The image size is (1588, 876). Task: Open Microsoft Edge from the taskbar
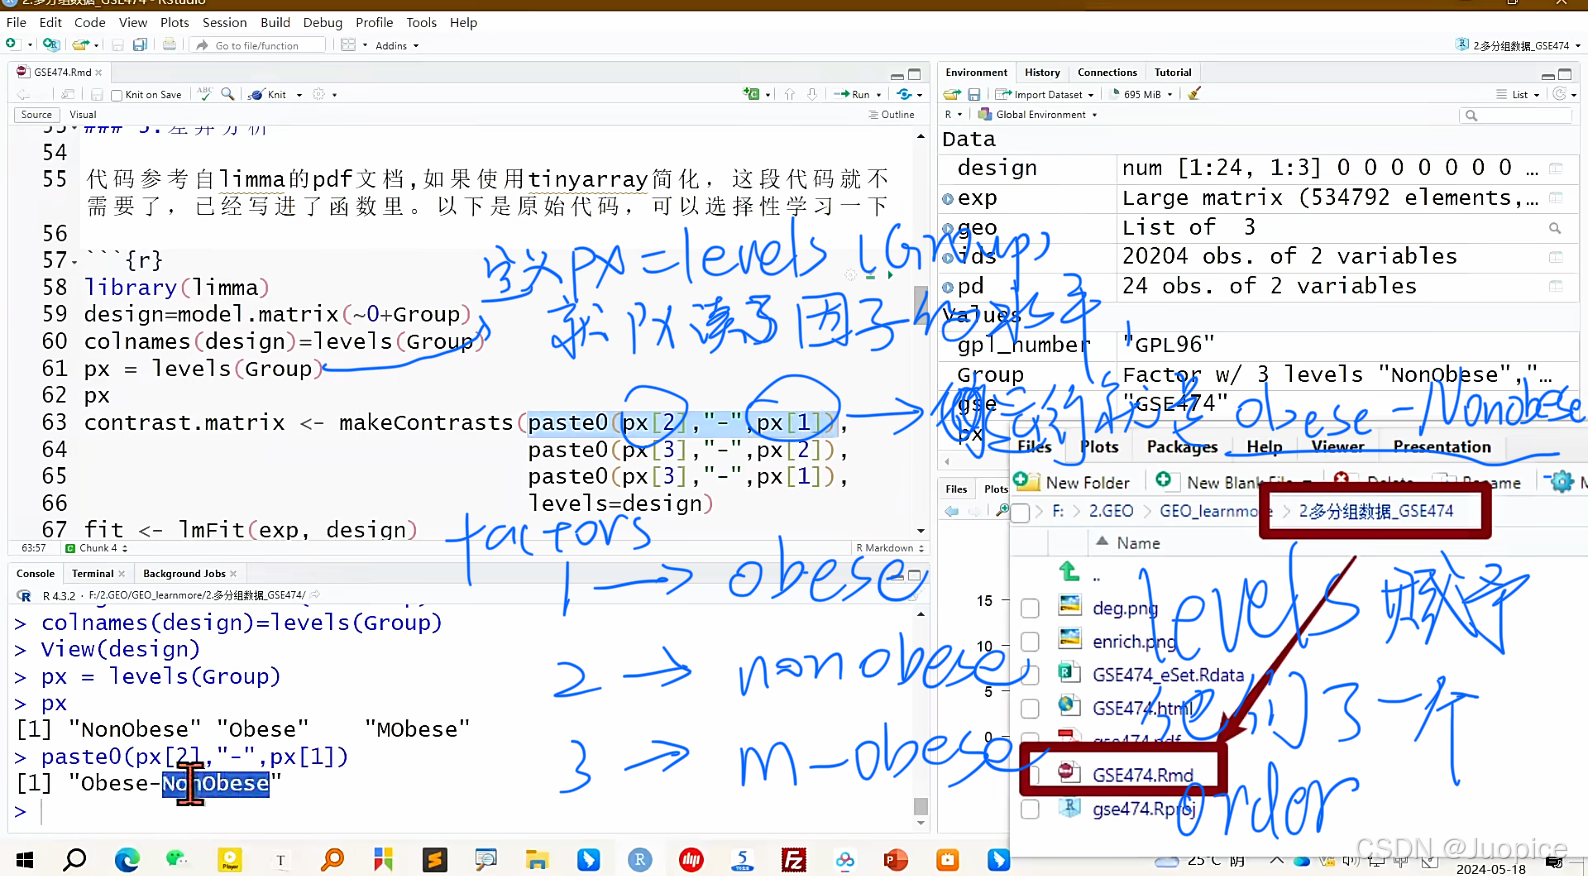[127, 859]
